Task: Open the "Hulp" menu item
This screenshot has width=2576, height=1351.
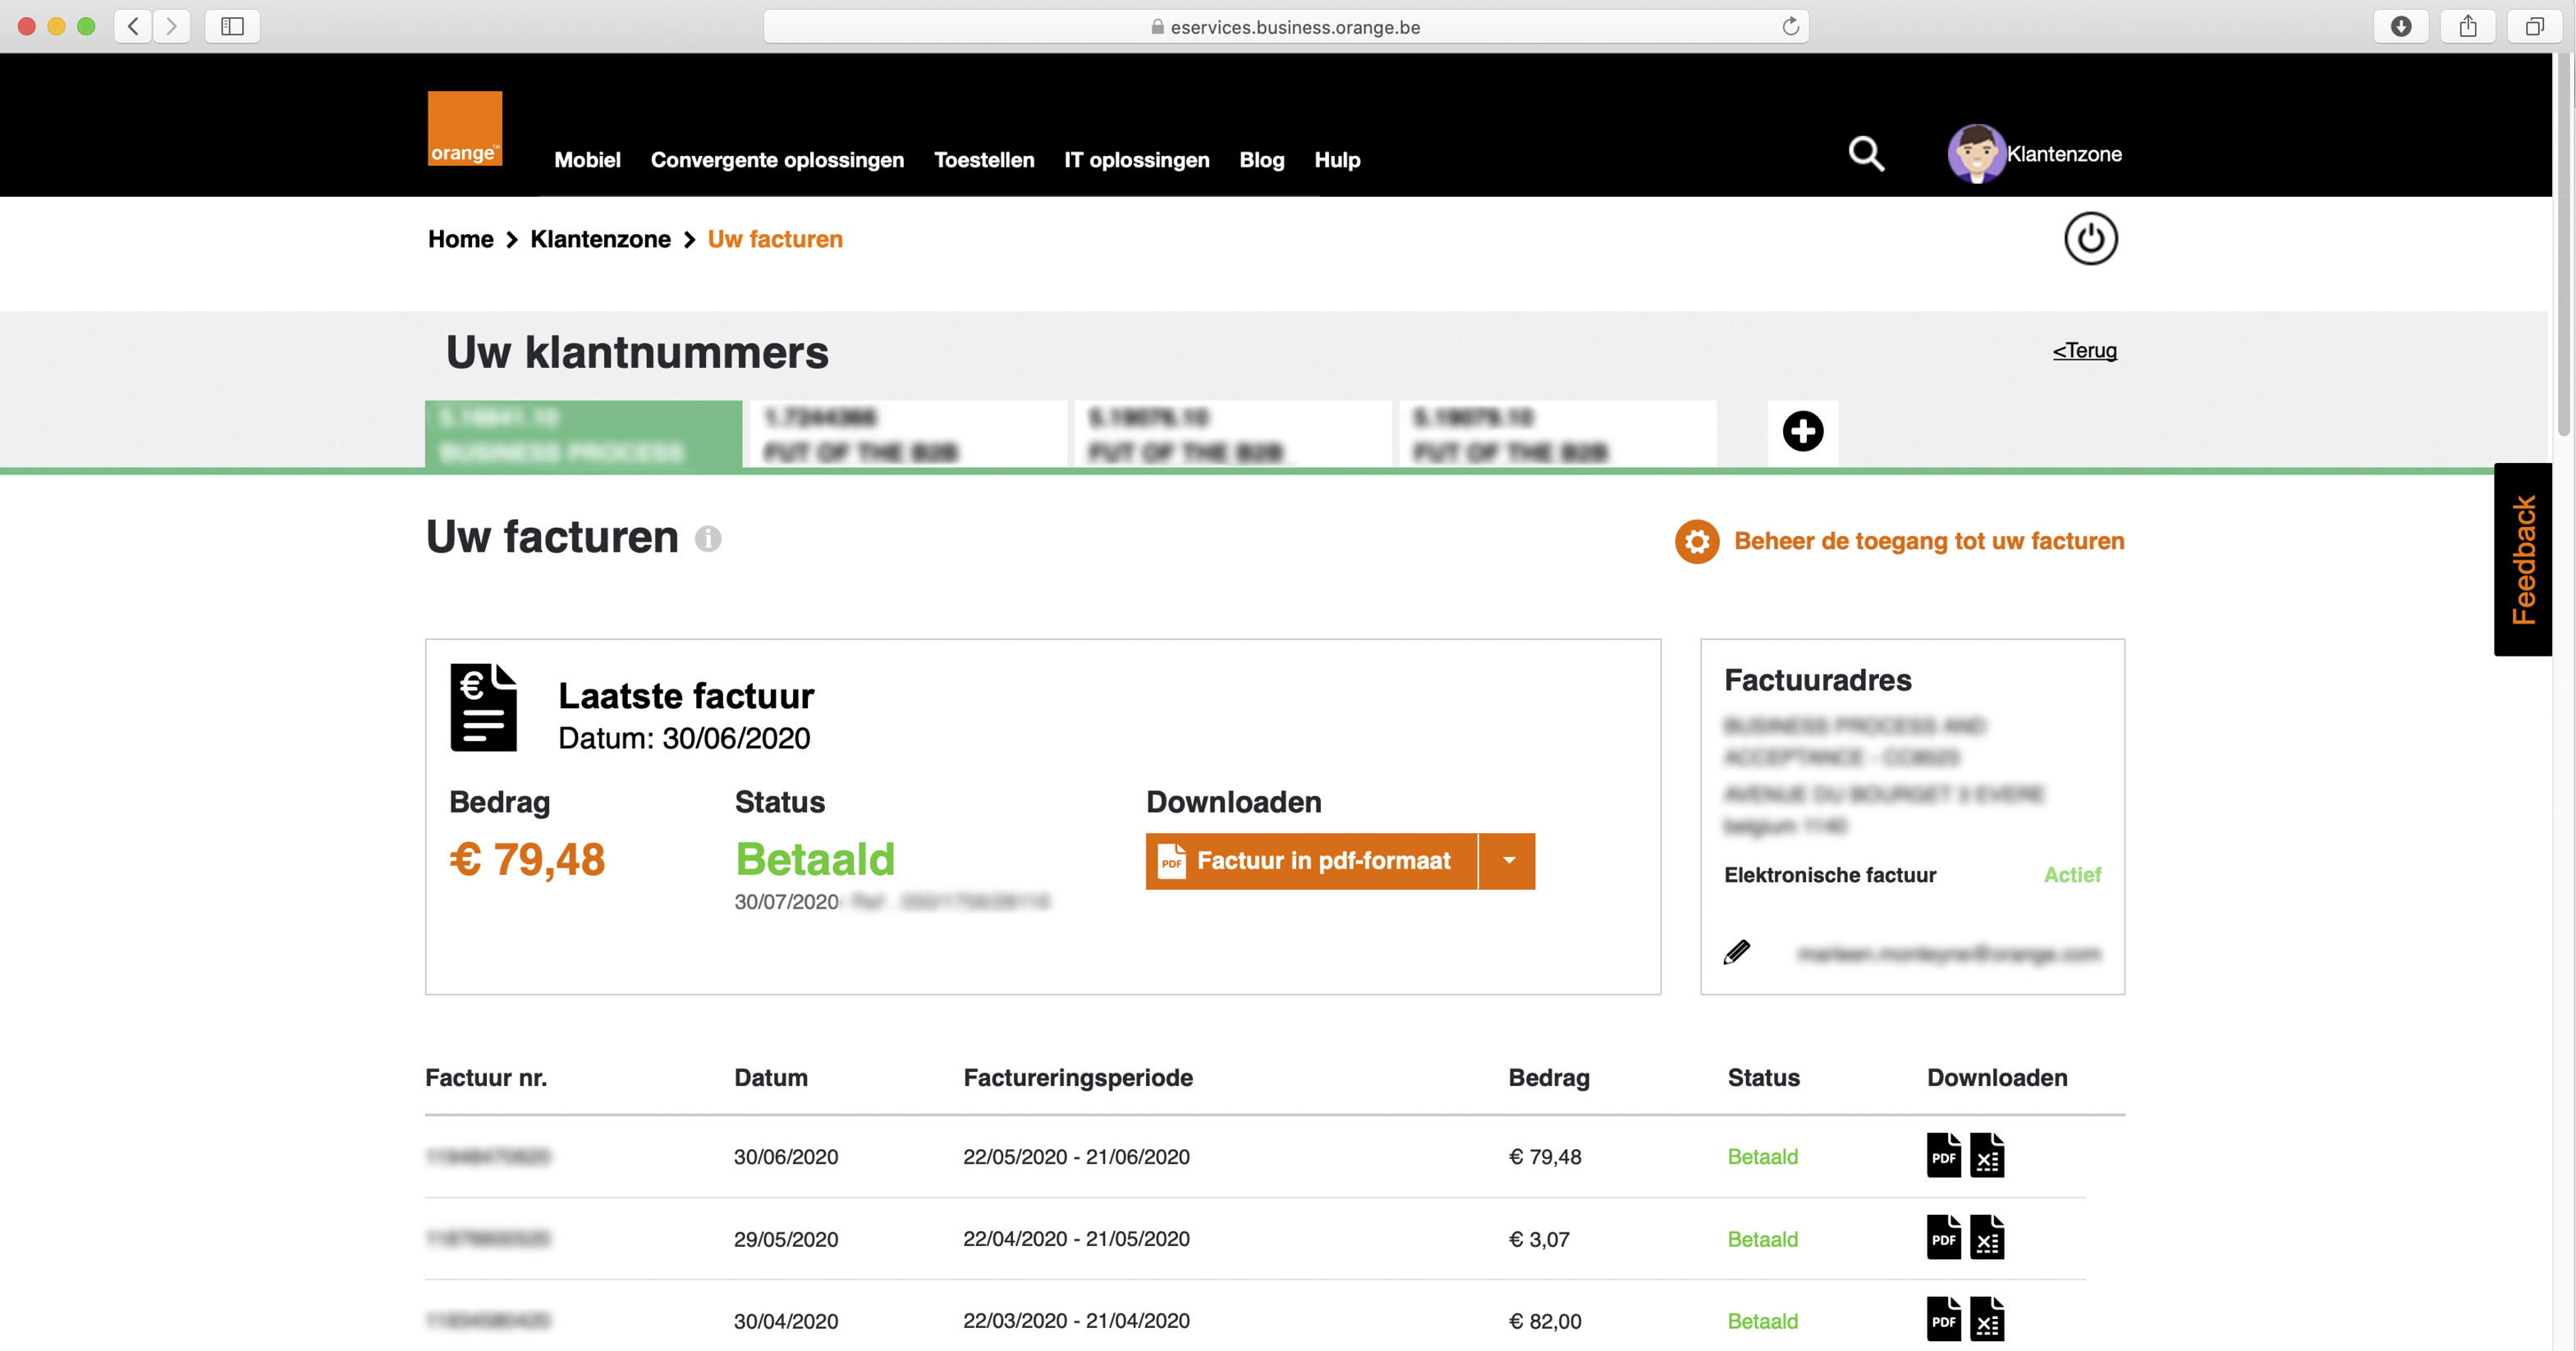Action: click(x=1337, y=160)
